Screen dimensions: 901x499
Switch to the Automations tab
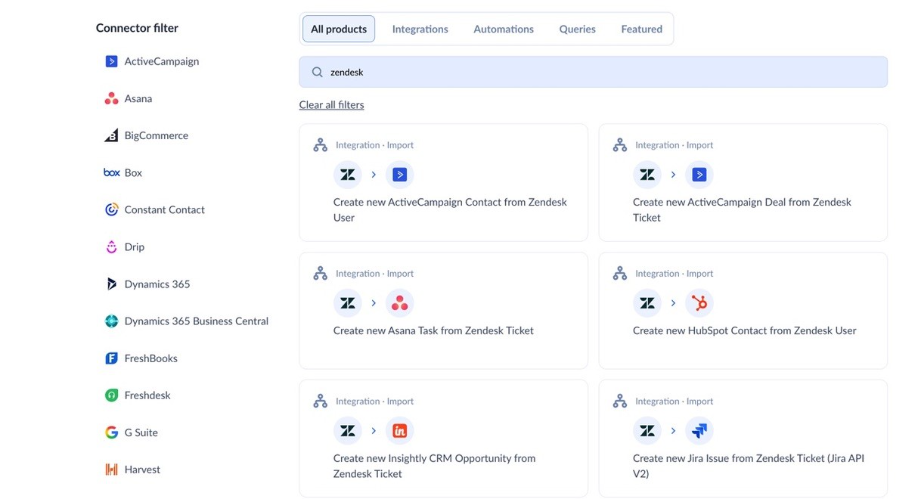[503, 29]
